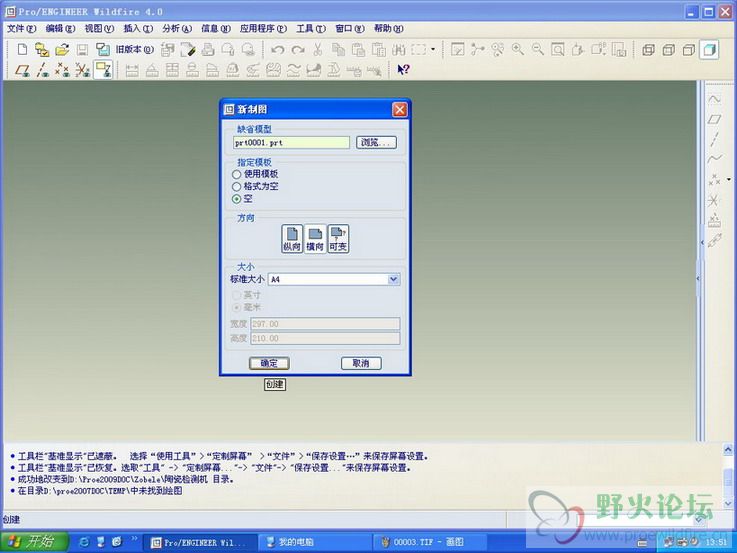Click the Paste icon in toolbar
The height and width of the screenshot is (553, 737).
[x=358, y=49]
